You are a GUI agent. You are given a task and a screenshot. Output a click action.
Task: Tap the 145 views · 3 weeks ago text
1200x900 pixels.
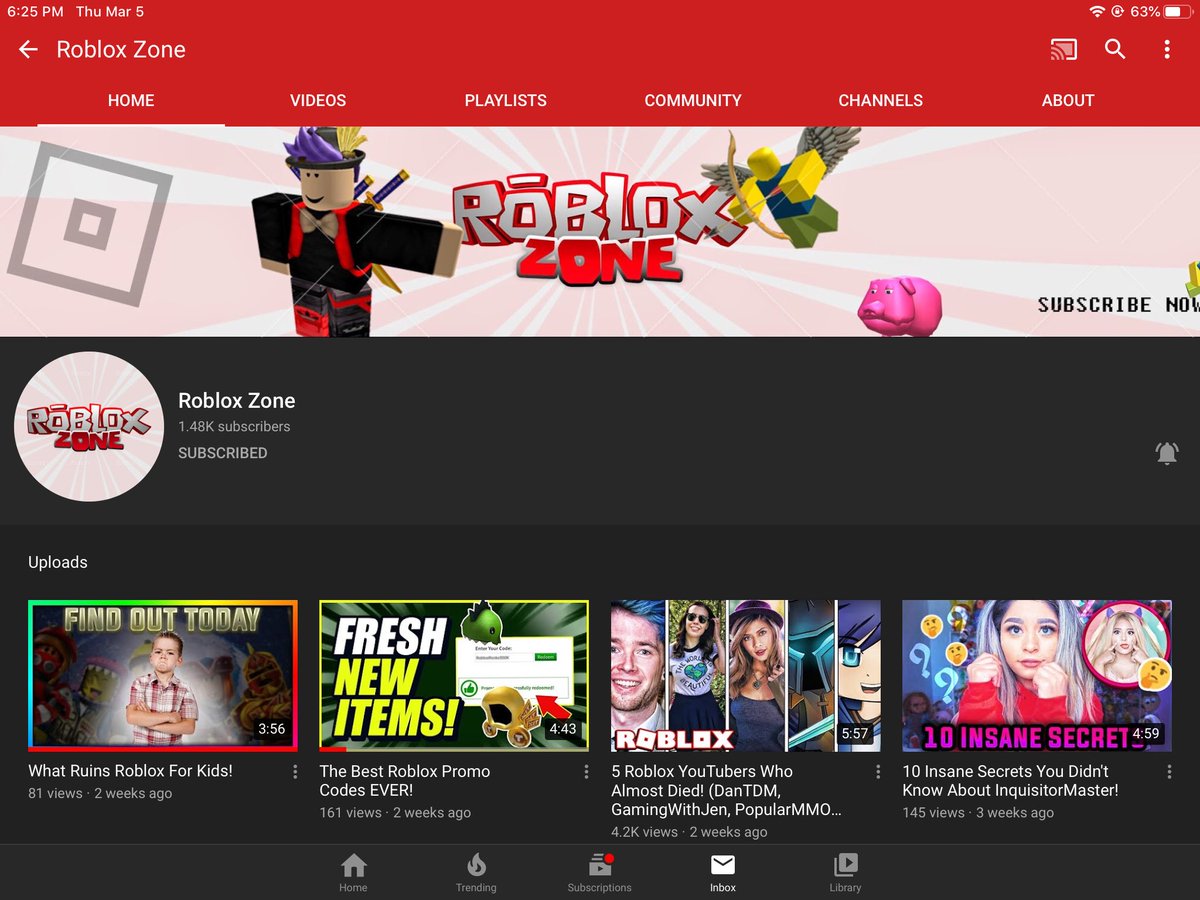pos(978,812)
